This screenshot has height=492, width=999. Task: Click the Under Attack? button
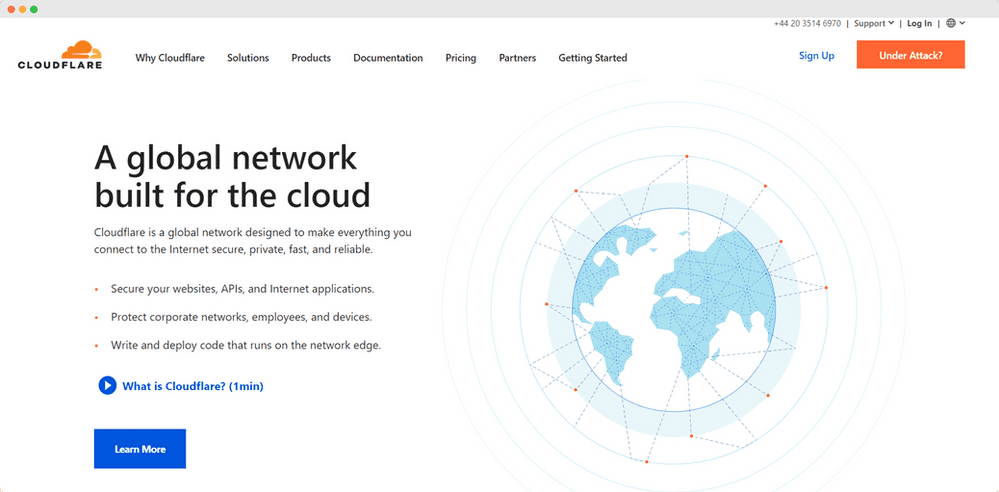(x=910, y=55)
